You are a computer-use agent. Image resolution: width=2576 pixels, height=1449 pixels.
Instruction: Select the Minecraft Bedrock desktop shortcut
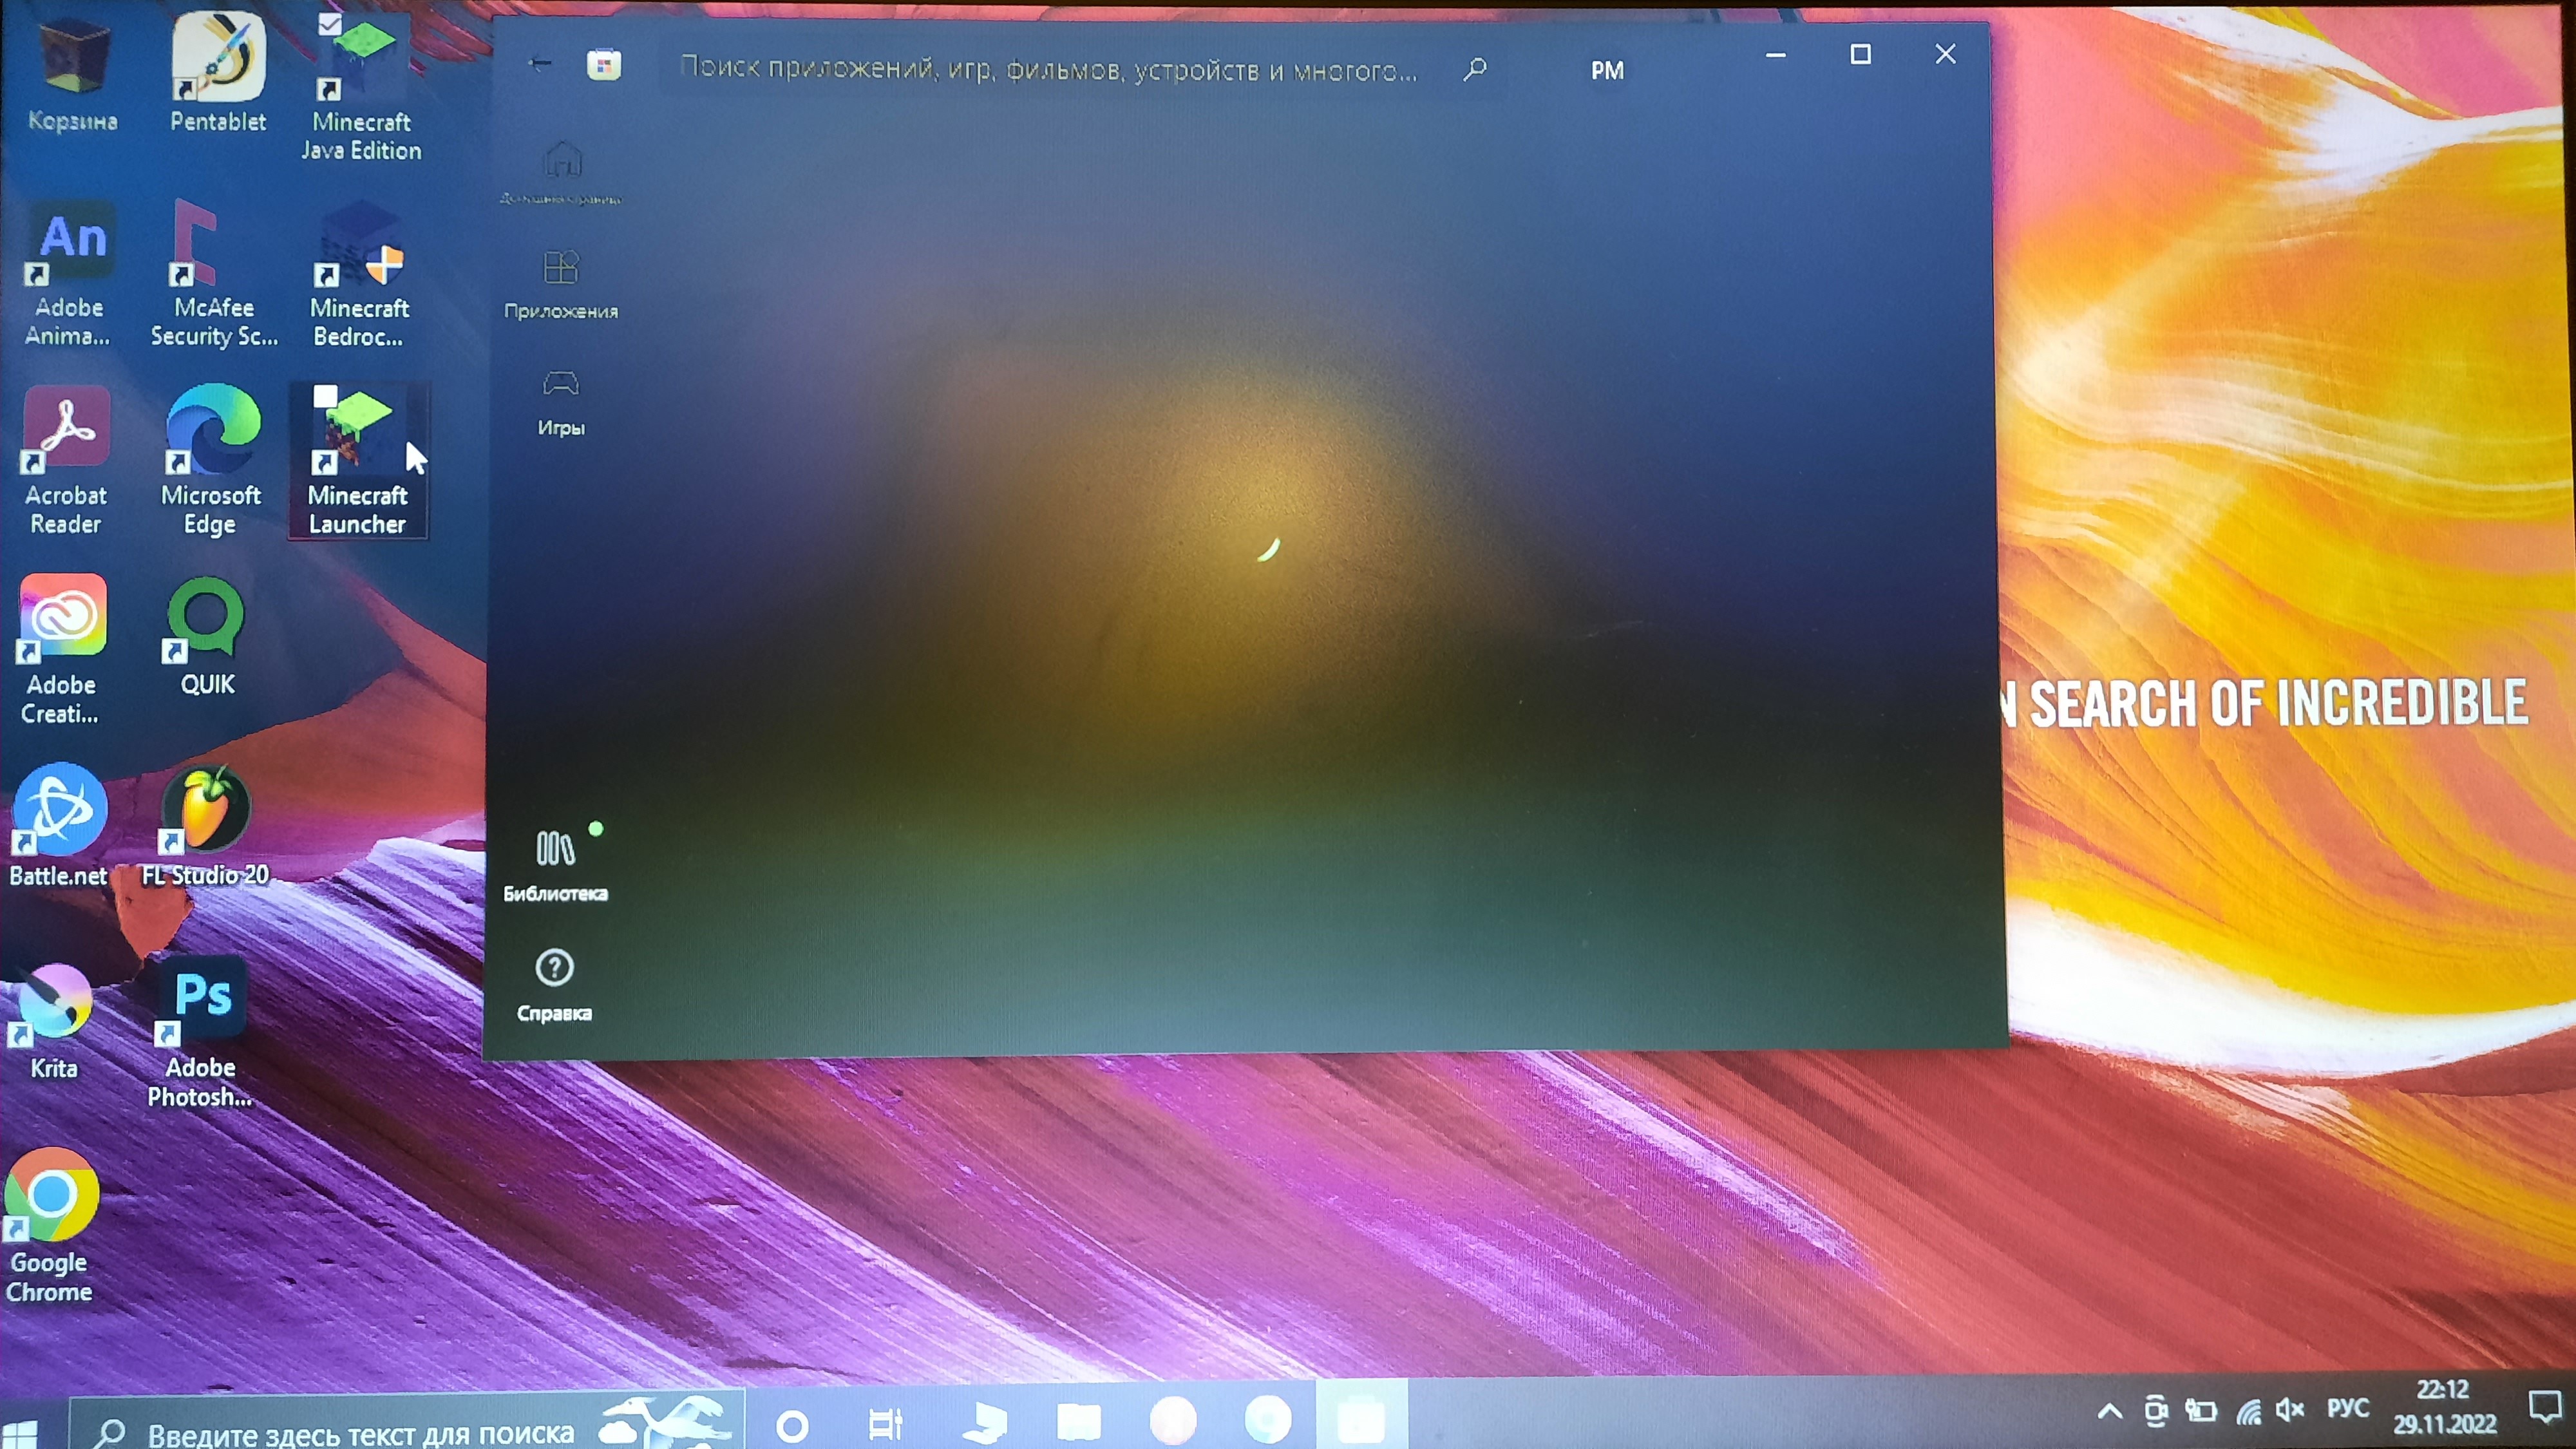click(x=359, y=275)
